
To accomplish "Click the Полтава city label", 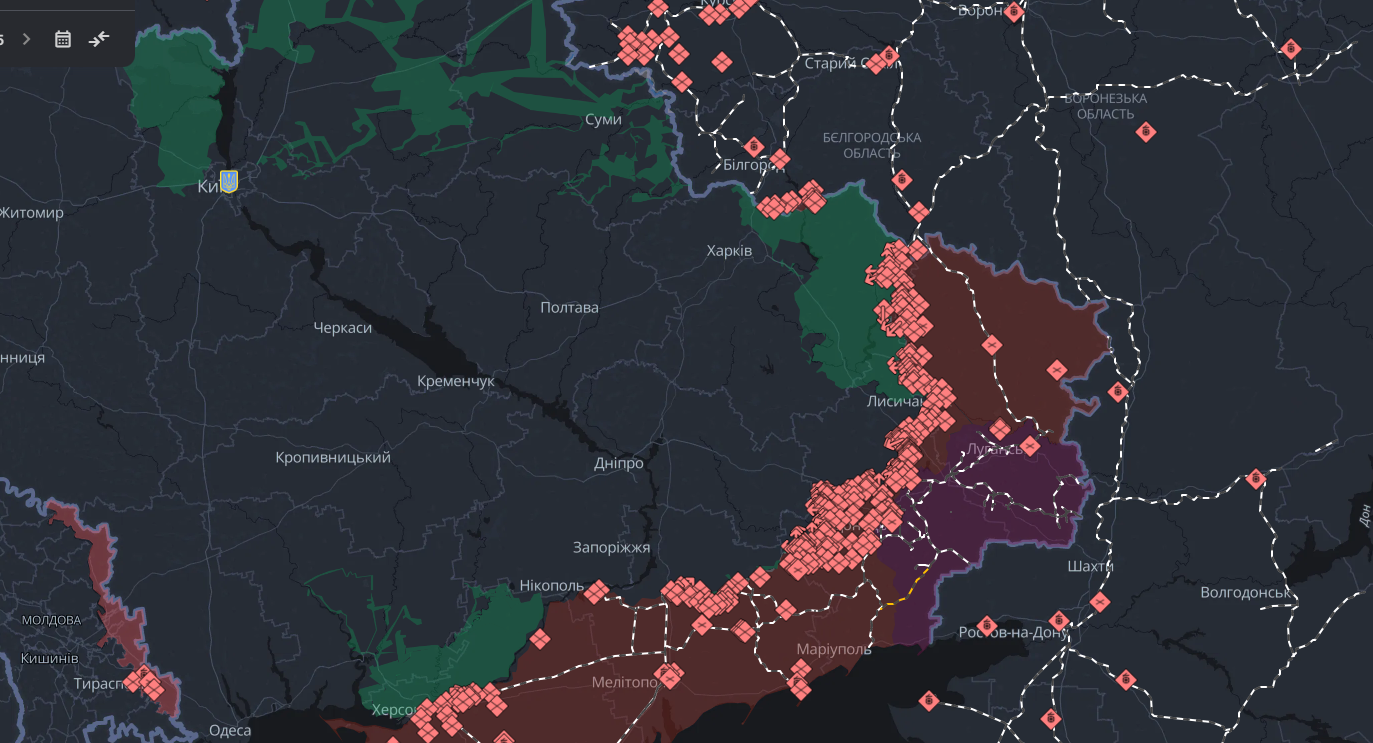I will 569,307.
